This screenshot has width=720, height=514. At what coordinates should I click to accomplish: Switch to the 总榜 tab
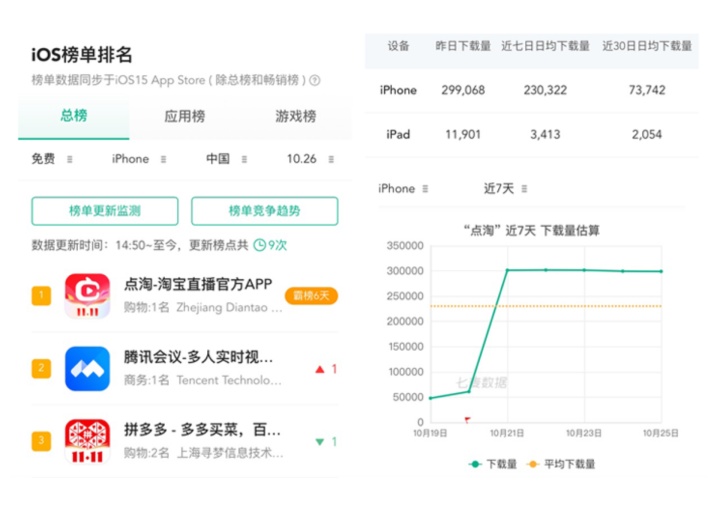73,115
